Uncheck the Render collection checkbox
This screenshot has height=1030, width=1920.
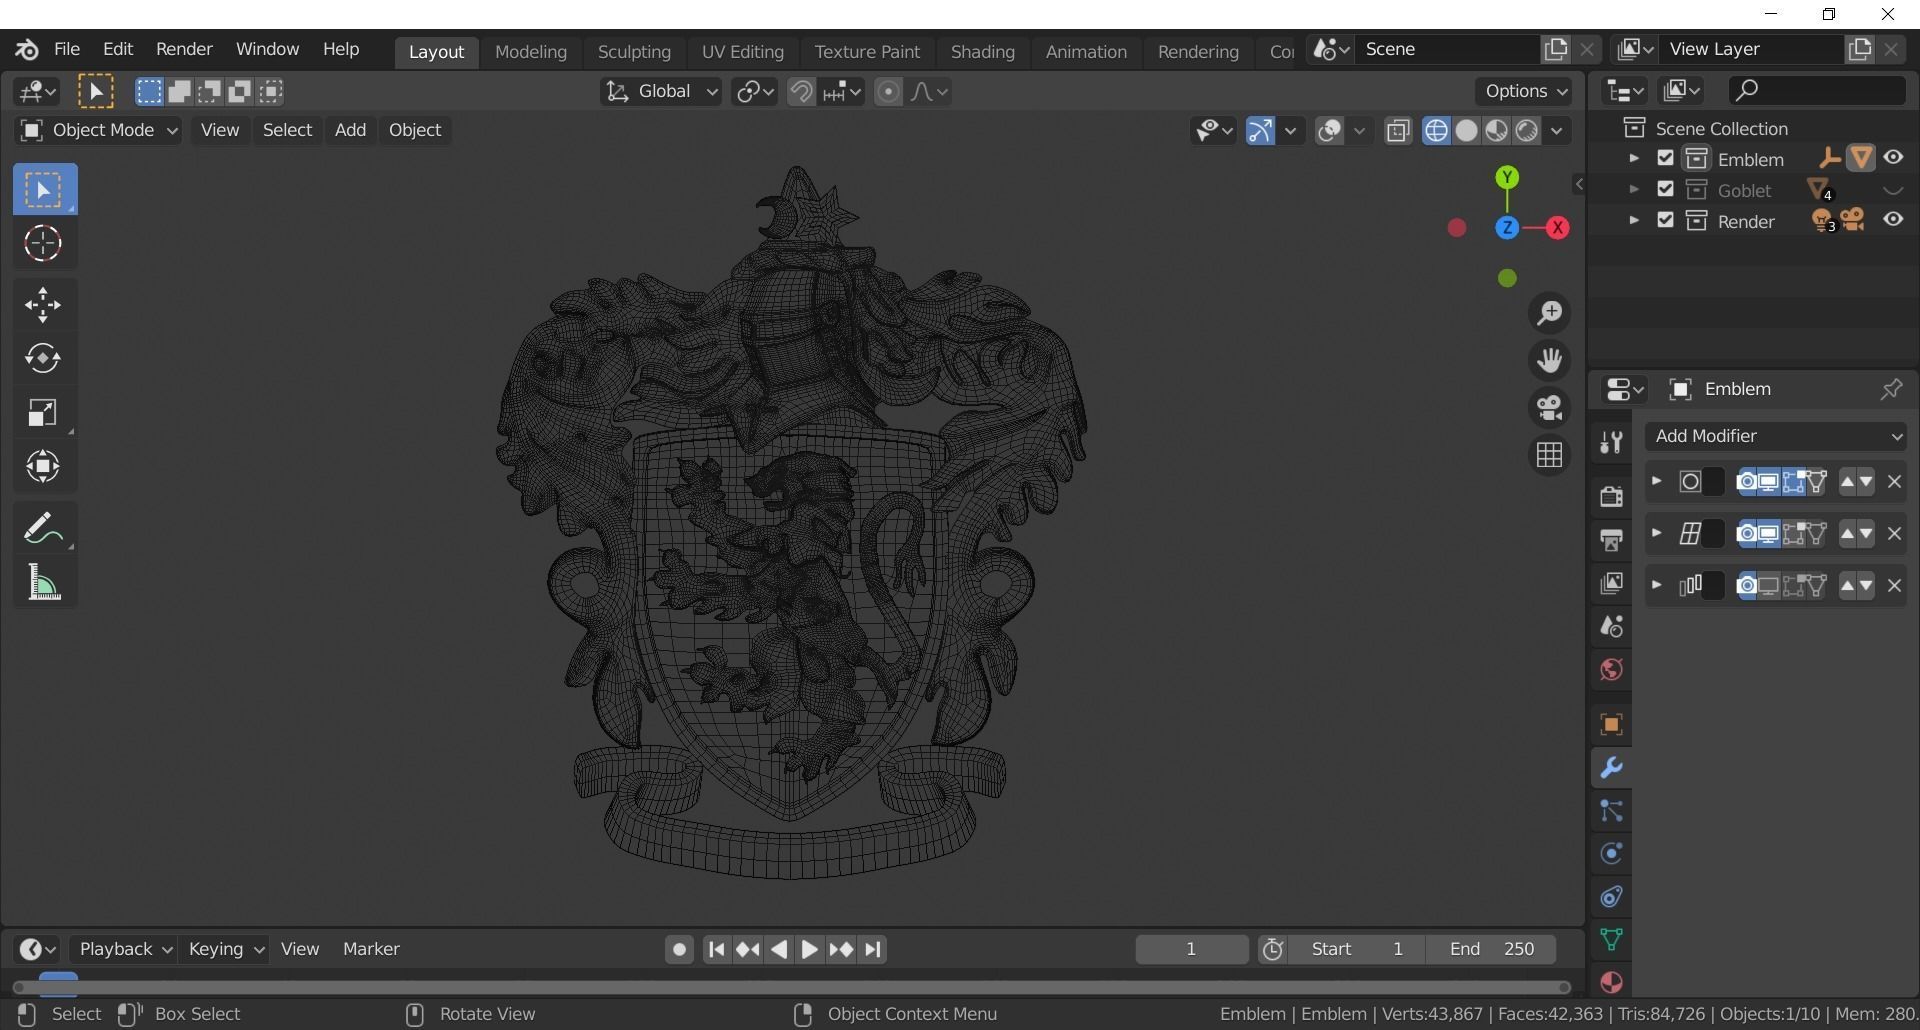click(1665, 220)
